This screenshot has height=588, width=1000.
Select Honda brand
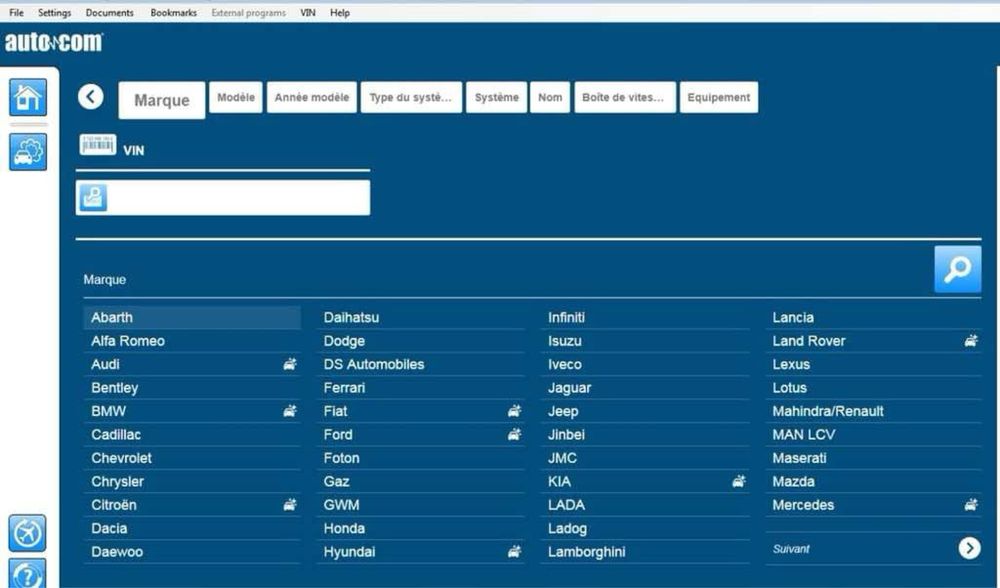[421, 528]
